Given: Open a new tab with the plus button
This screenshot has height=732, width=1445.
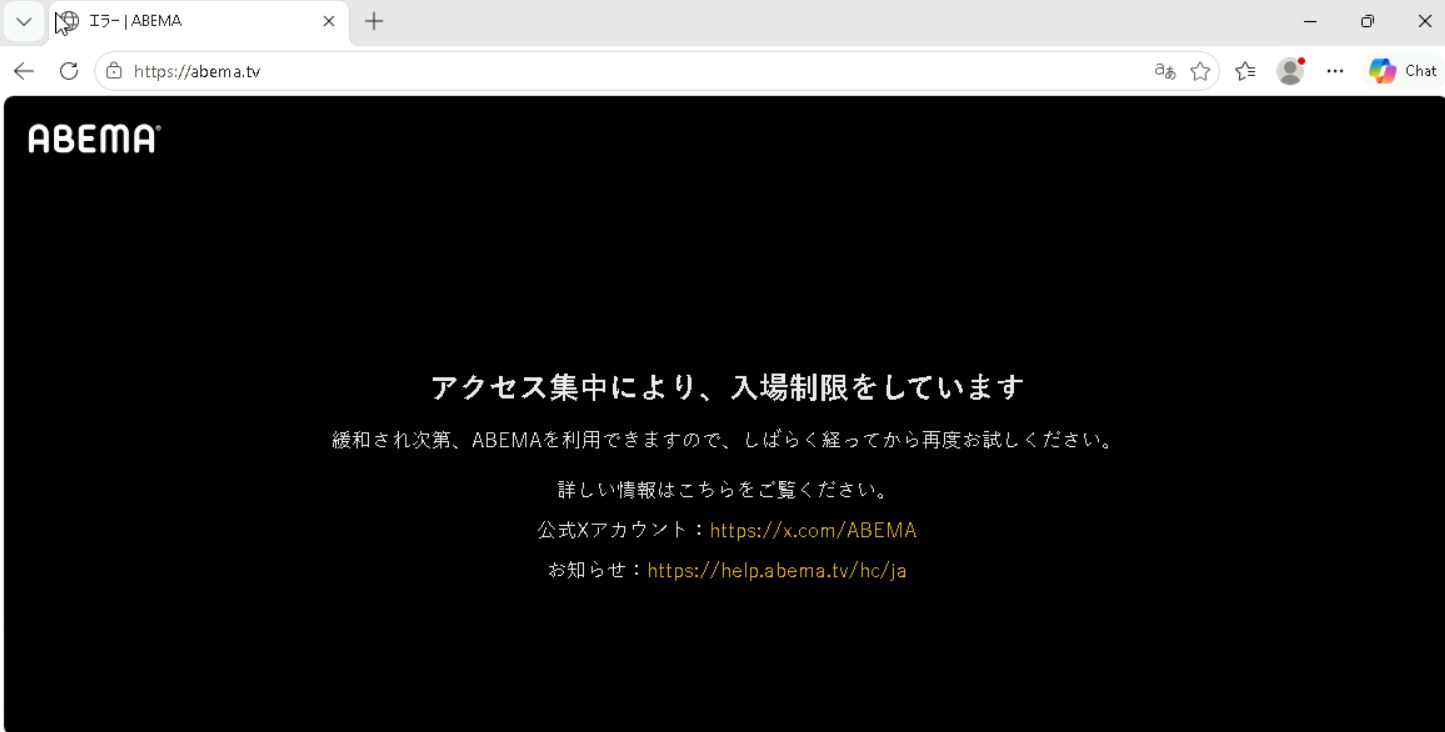Looking at the screenshot, I should (x=374, y=21).
